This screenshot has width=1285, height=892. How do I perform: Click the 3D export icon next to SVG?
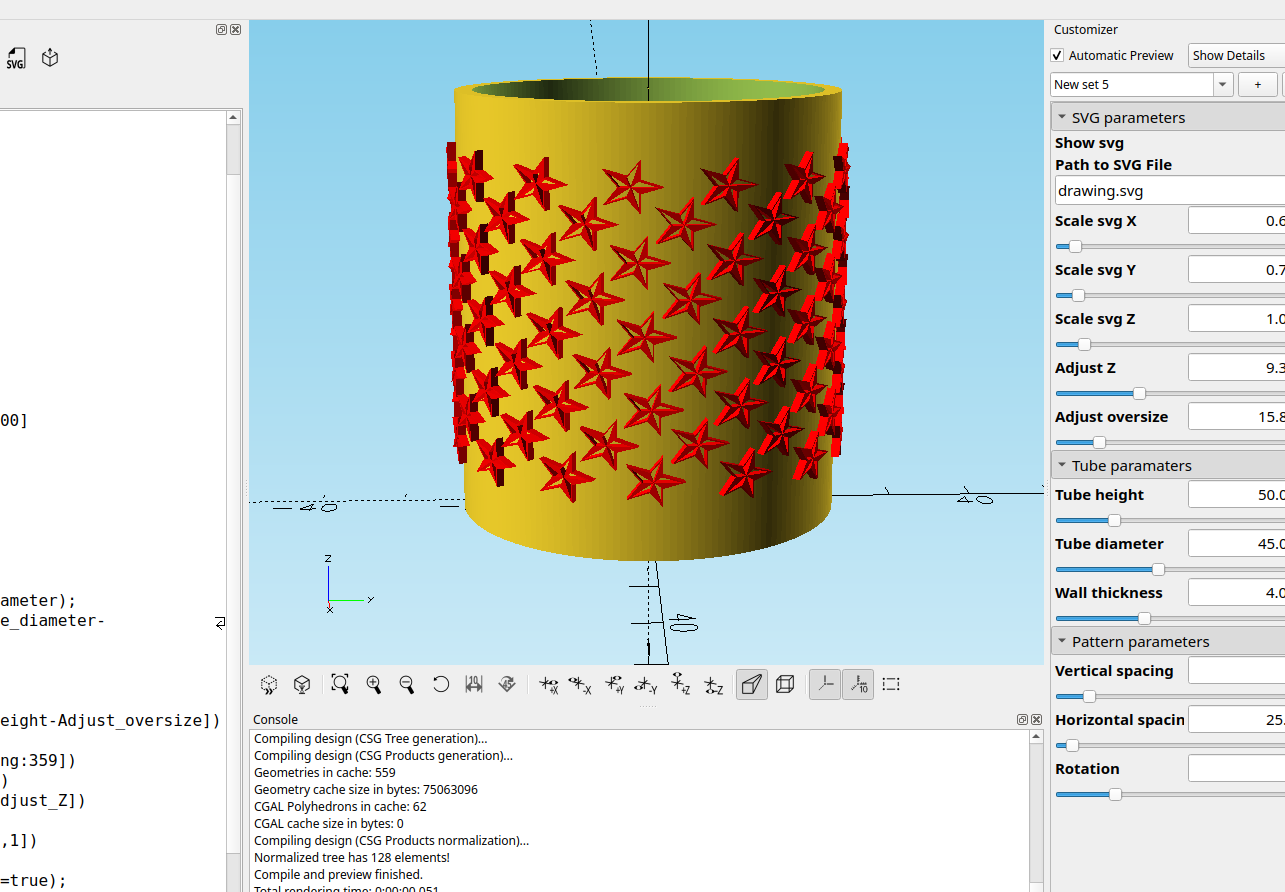[49, 57]
